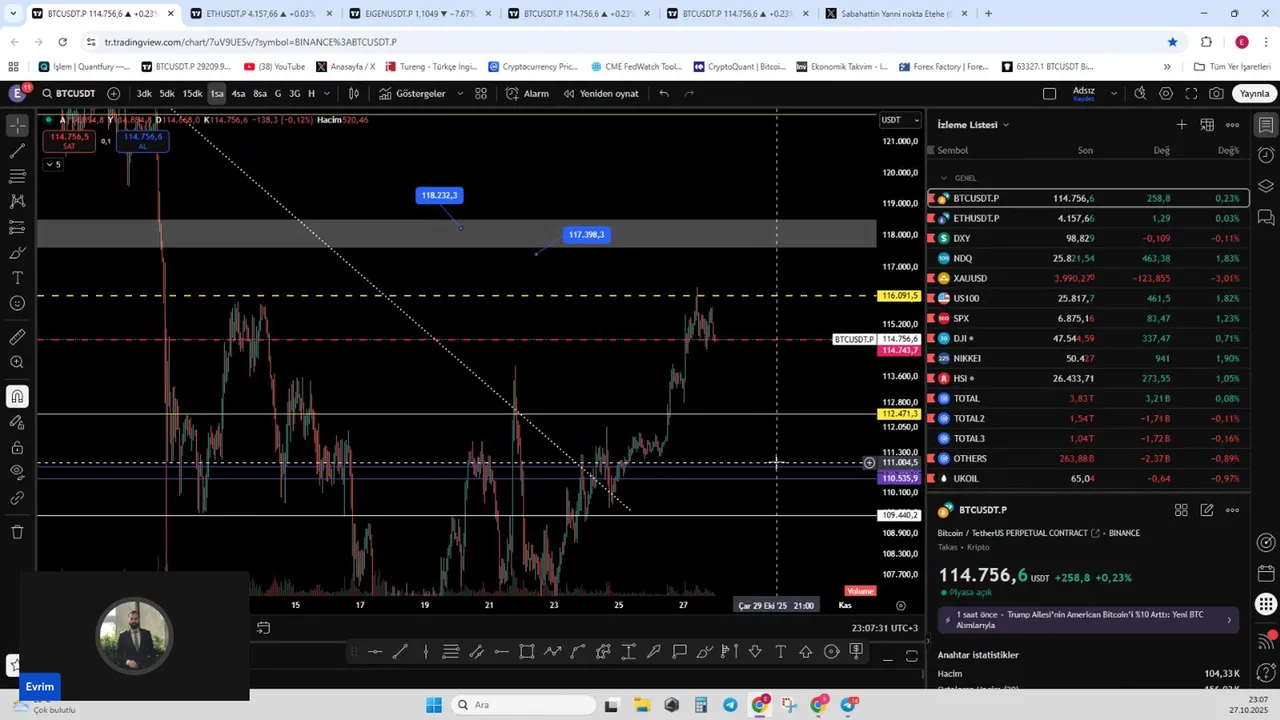Image resolution: width=1280 pixels, height=720 pixels.
Task: Start Yeniden oynat bar replay
Action: pos(600,93)
